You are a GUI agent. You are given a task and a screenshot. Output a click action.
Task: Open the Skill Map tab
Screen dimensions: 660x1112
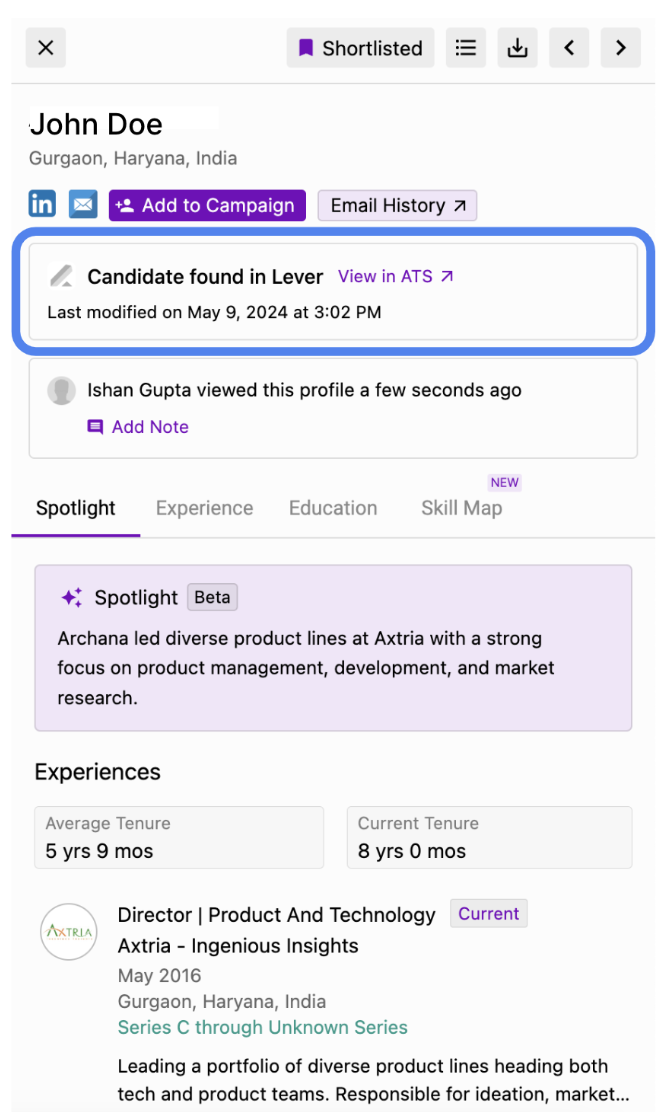click(x=462, y=508)
